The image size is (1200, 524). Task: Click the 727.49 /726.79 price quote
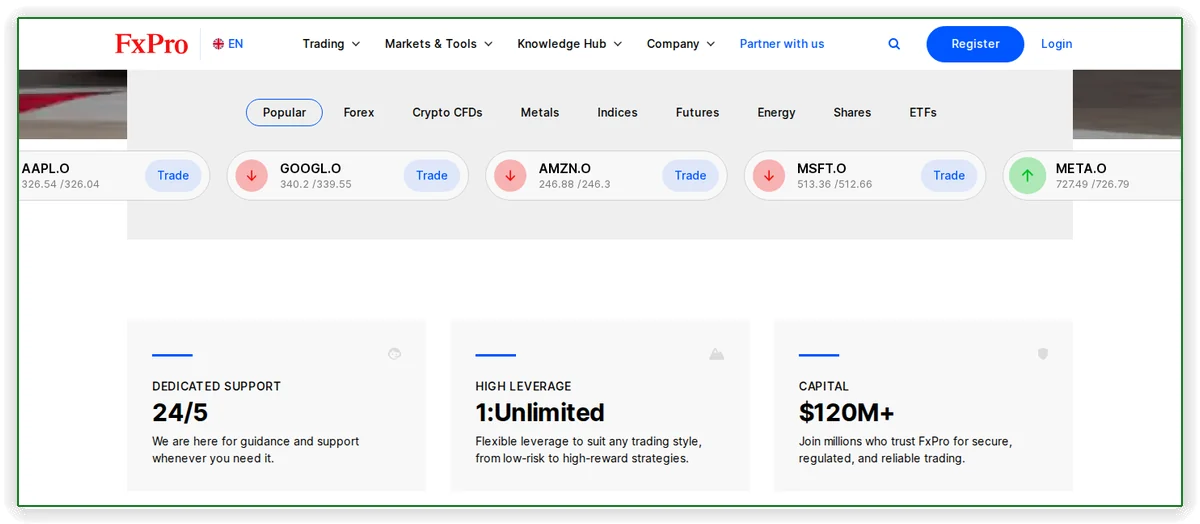point(1093,185)
